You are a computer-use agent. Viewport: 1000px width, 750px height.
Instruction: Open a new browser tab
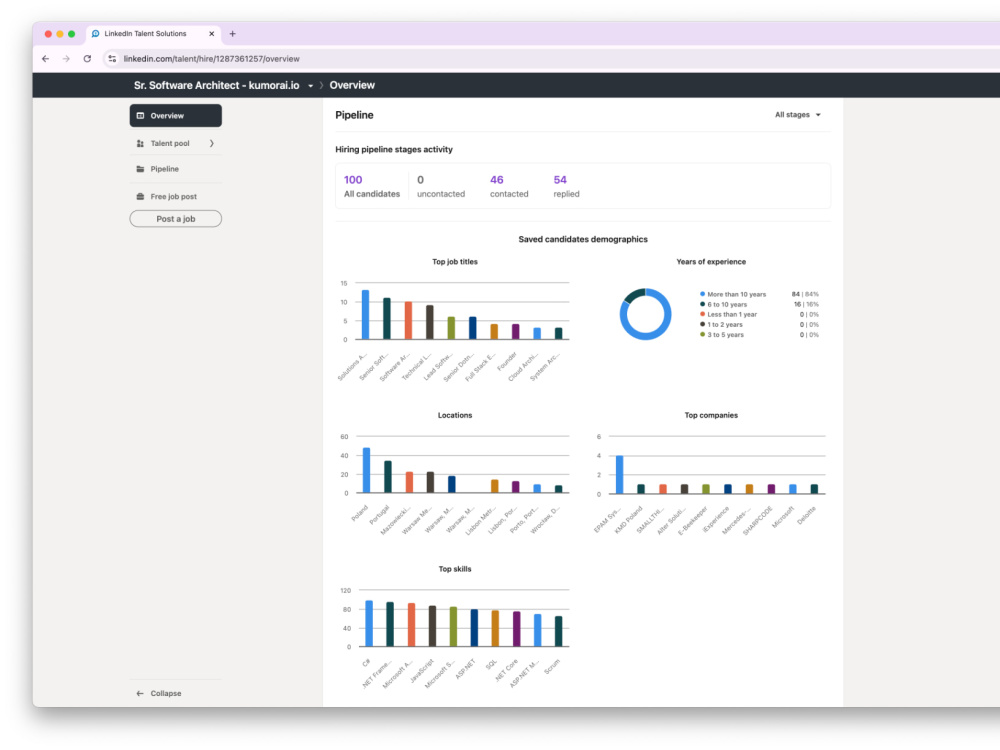coord(233,34)
